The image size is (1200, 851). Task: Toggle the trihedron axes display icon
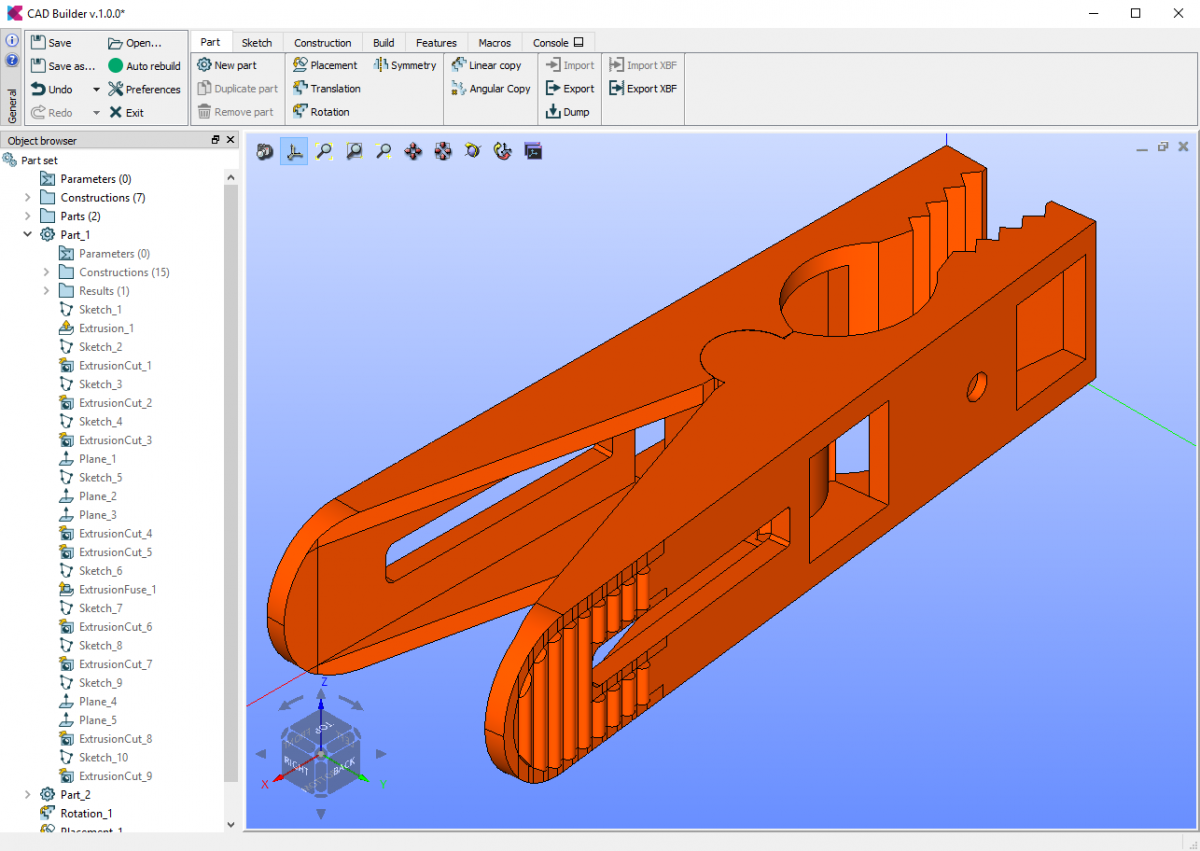(294, 152)
